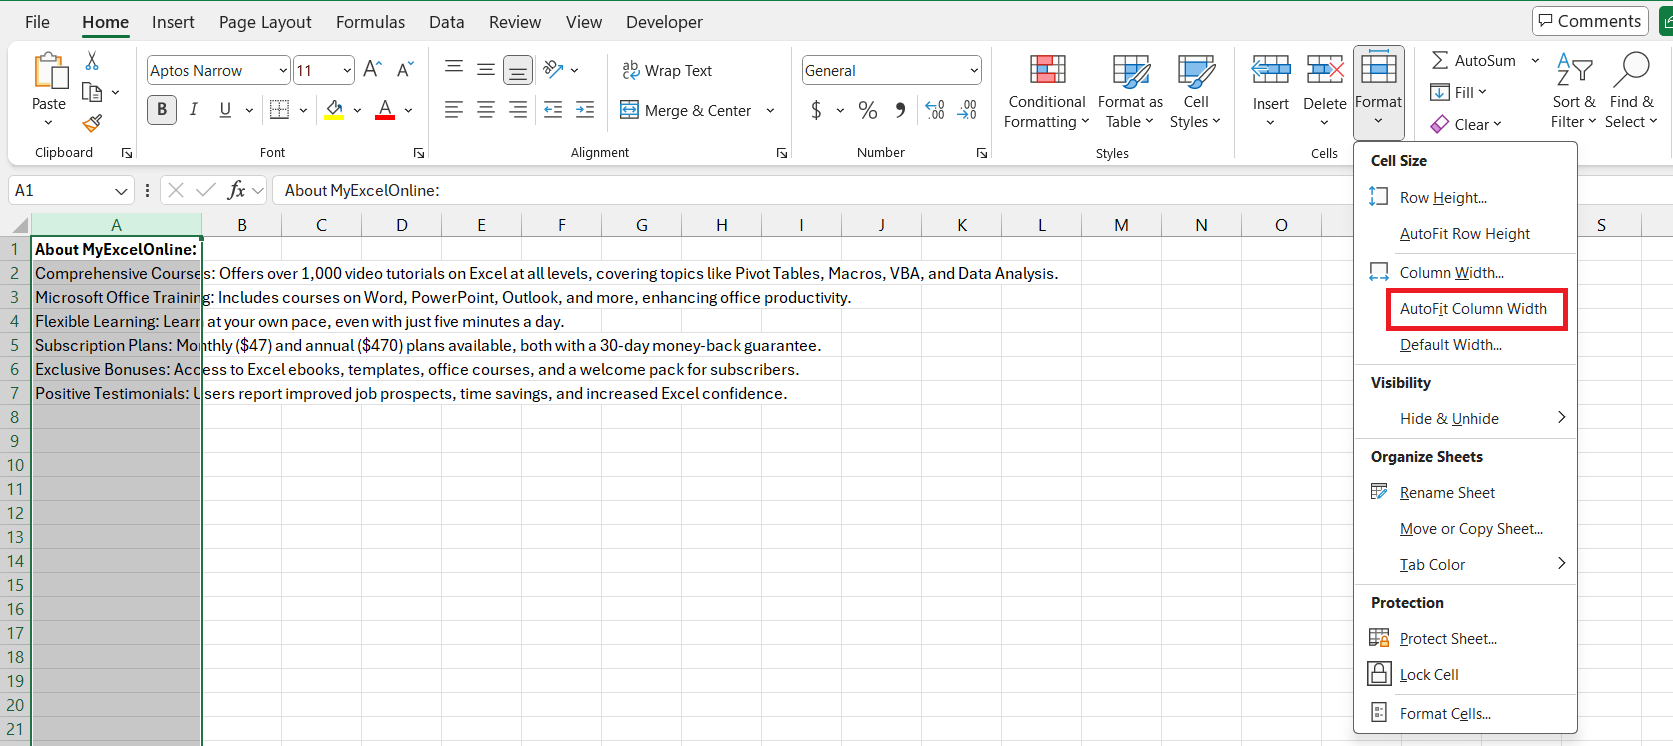The image size is (1673, 746).
Task: Click the Delete cells button
Action: click(1324, 92)
